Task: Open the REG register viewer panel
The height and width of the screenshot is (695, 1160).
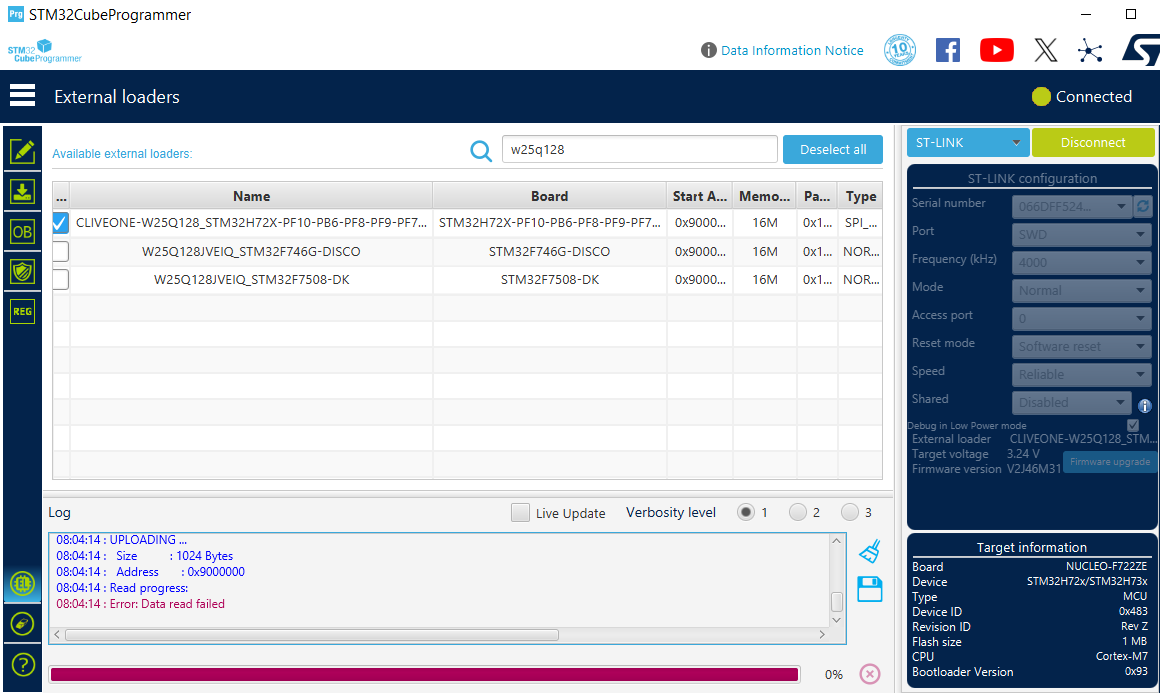Action: [x=22, y=311]
